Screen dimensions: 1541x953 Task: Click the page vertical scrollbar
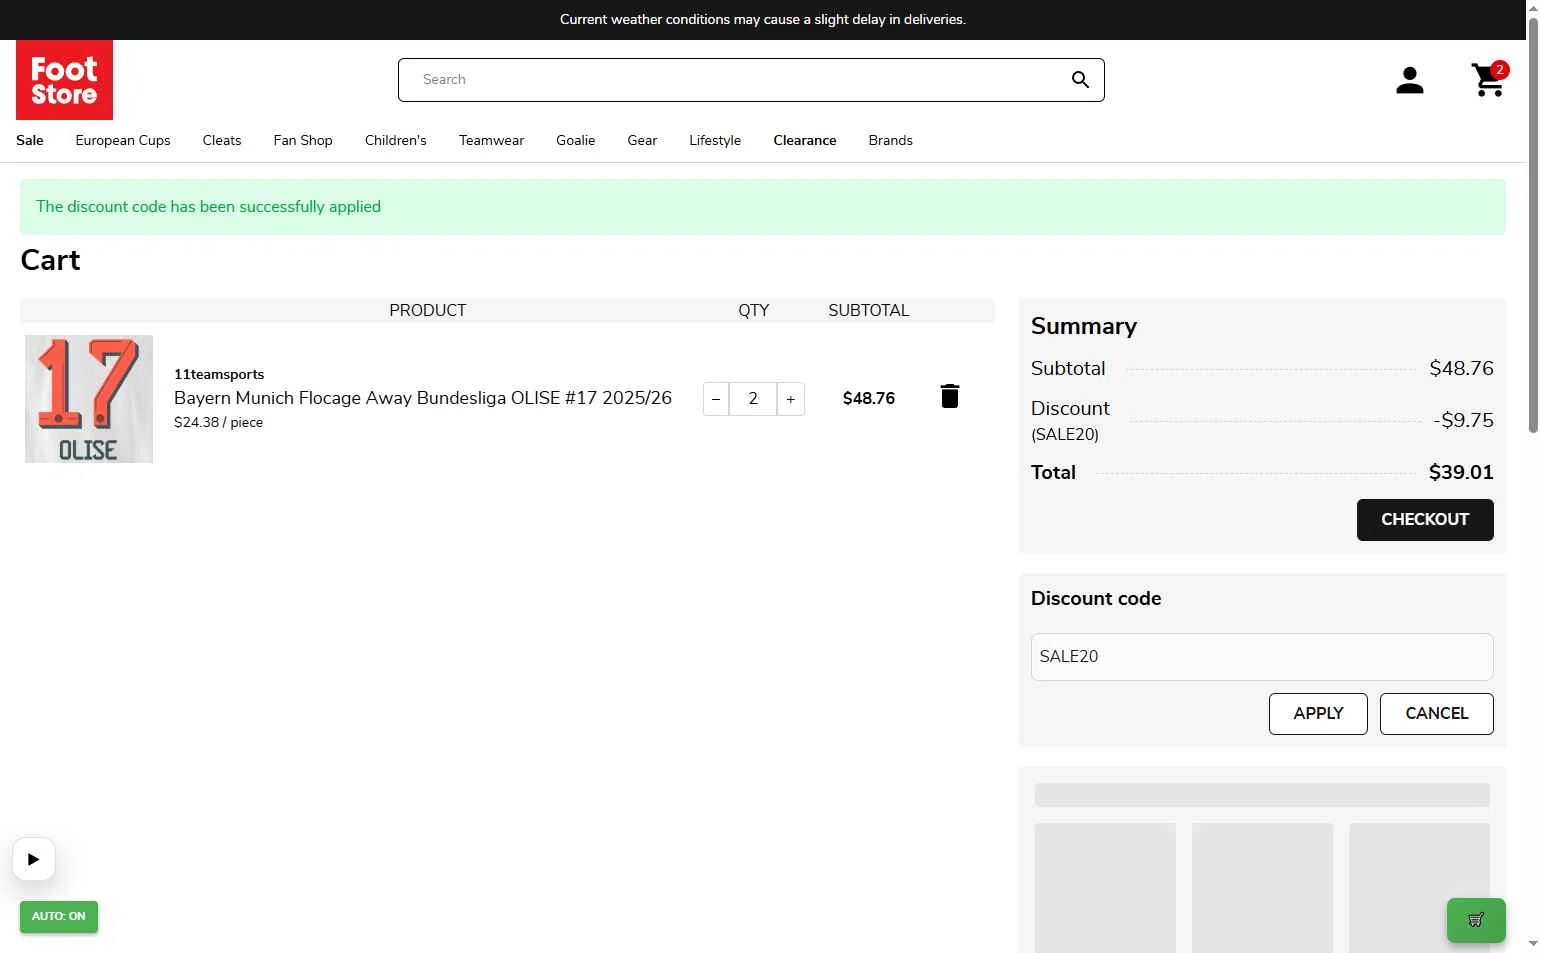click(x=1533, y=225)
